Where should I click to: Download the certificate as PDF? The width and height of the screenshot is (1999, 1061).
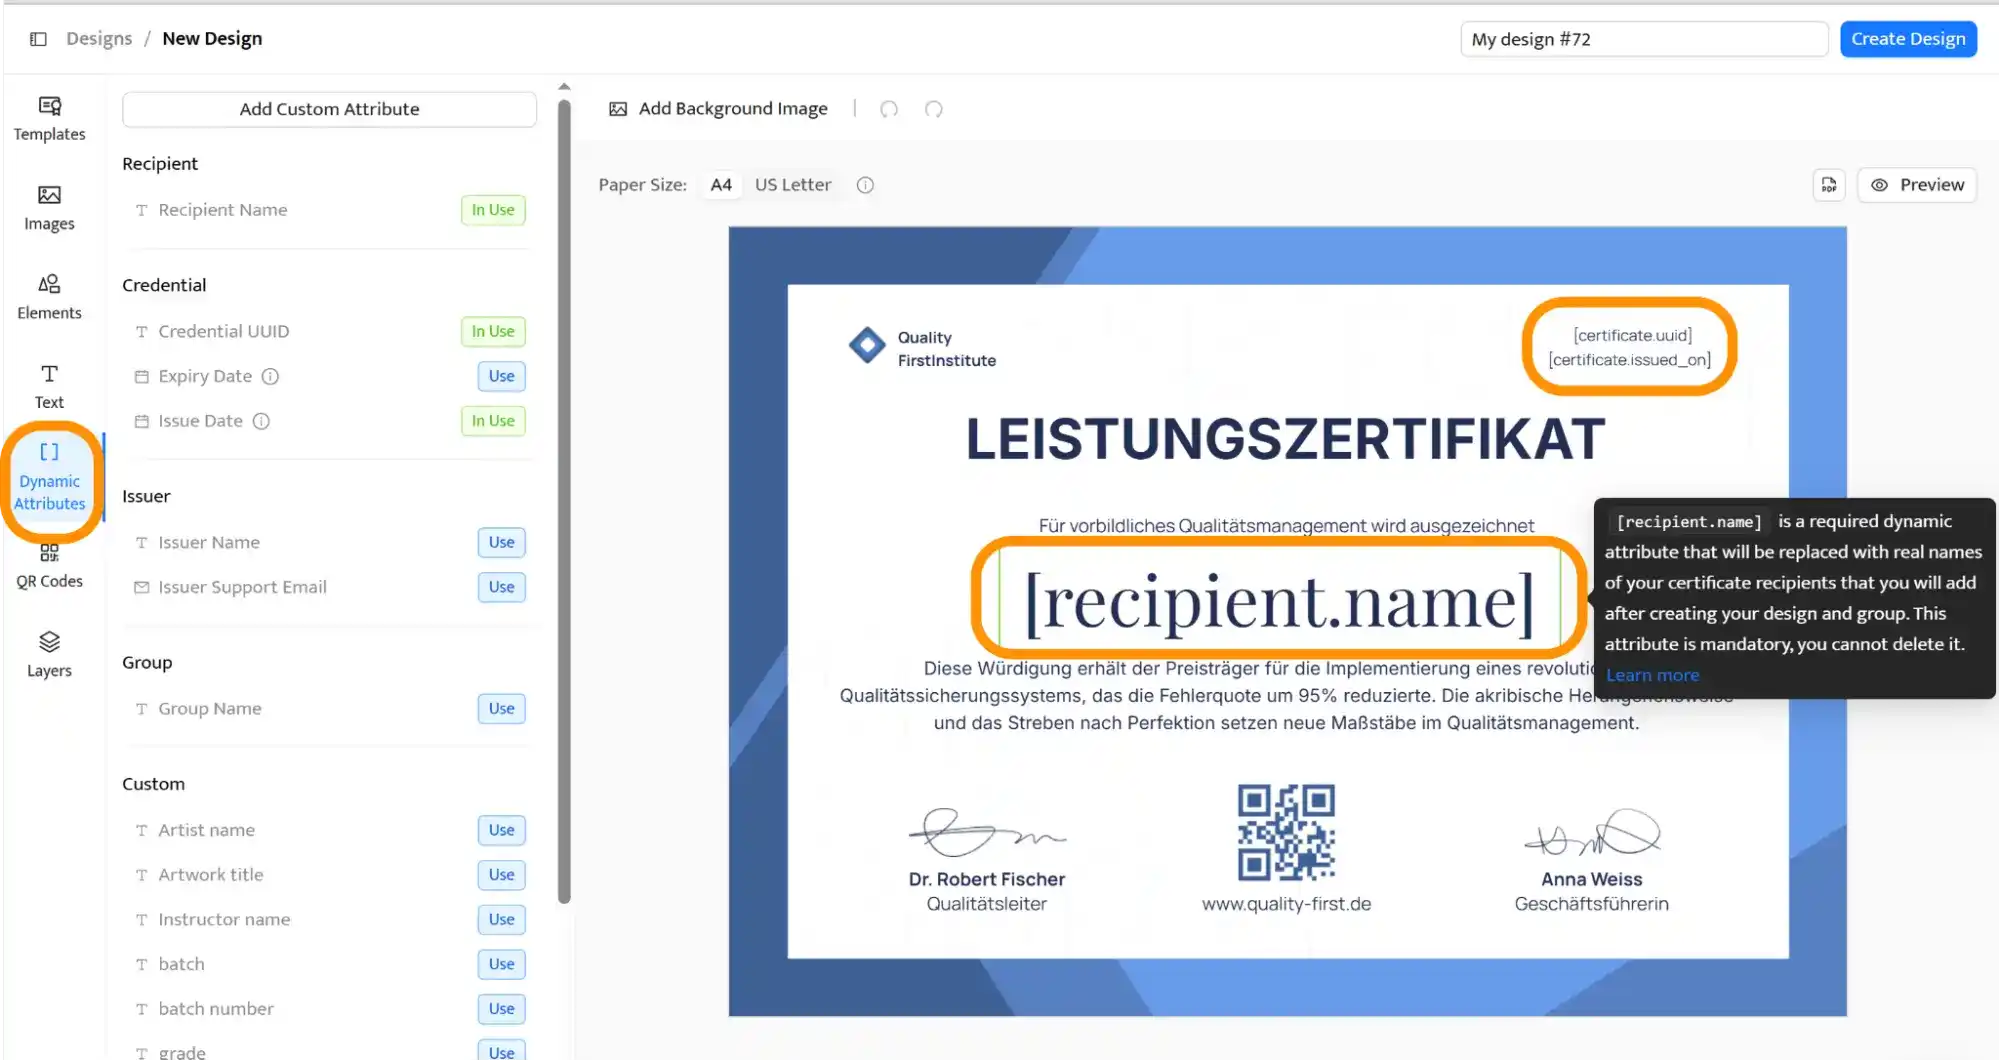[1829, 185]
